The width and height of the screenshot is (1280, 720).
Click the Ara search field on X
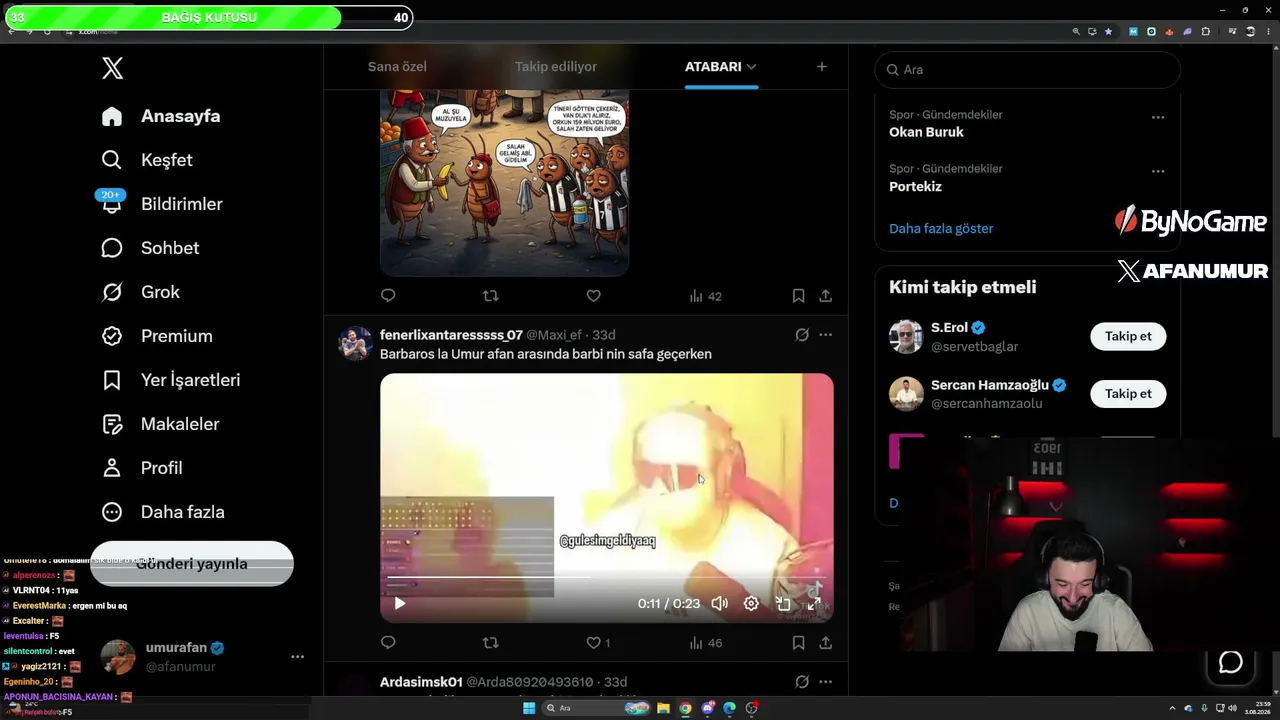(1028, 70)
